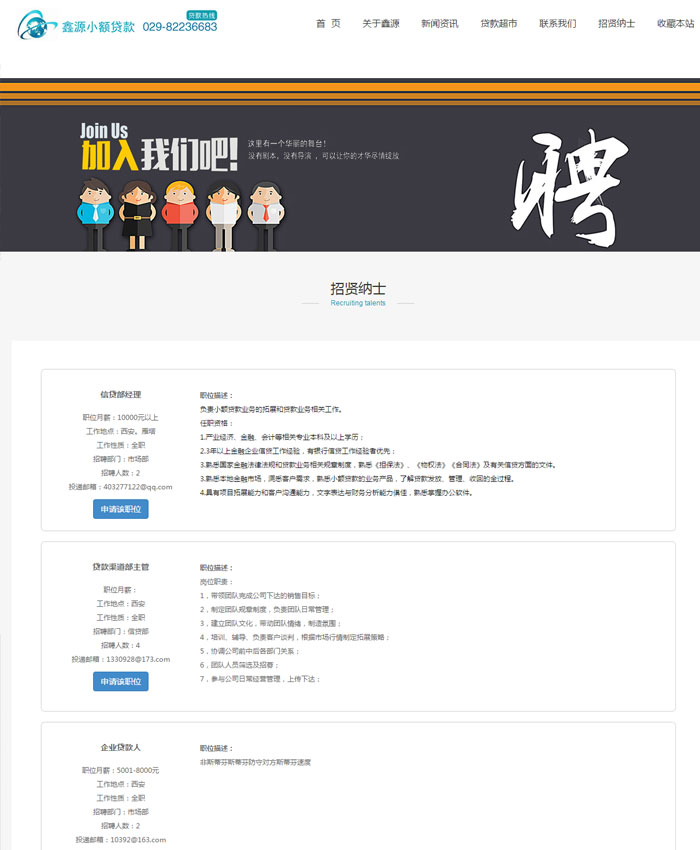The height and width of the screenshot is (850, 700).
Task: Apply for the 信贷部经理 position
Action: pos(120,509)
